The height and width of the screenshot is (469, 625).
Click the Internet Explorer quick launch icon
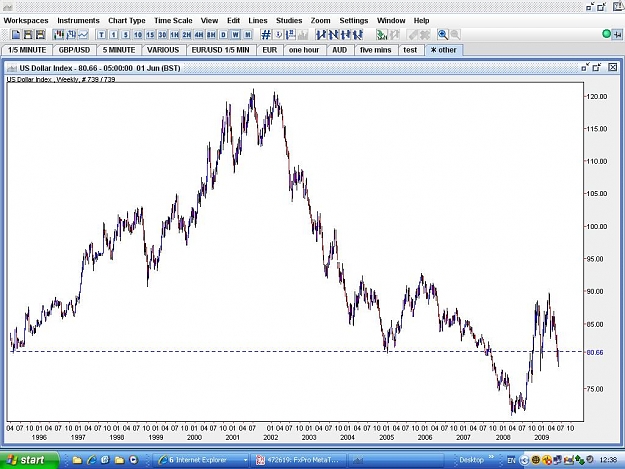[x=91, y=460]
